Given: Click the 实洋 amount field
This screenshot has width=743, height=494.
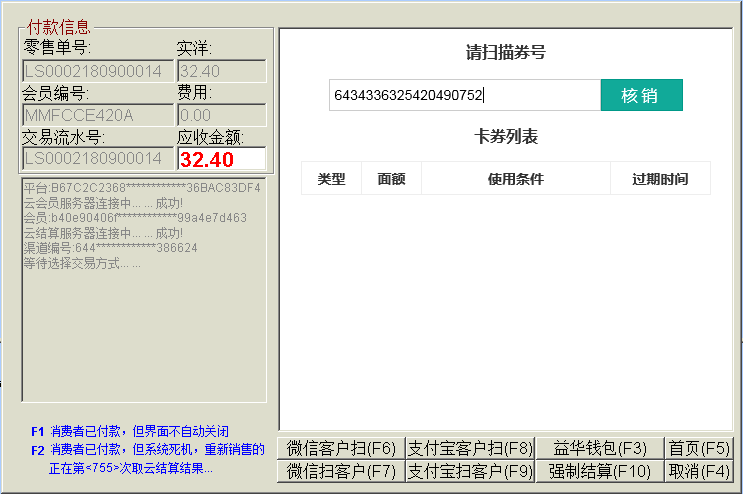Looking at the screenshot, I should coord(221,71).
